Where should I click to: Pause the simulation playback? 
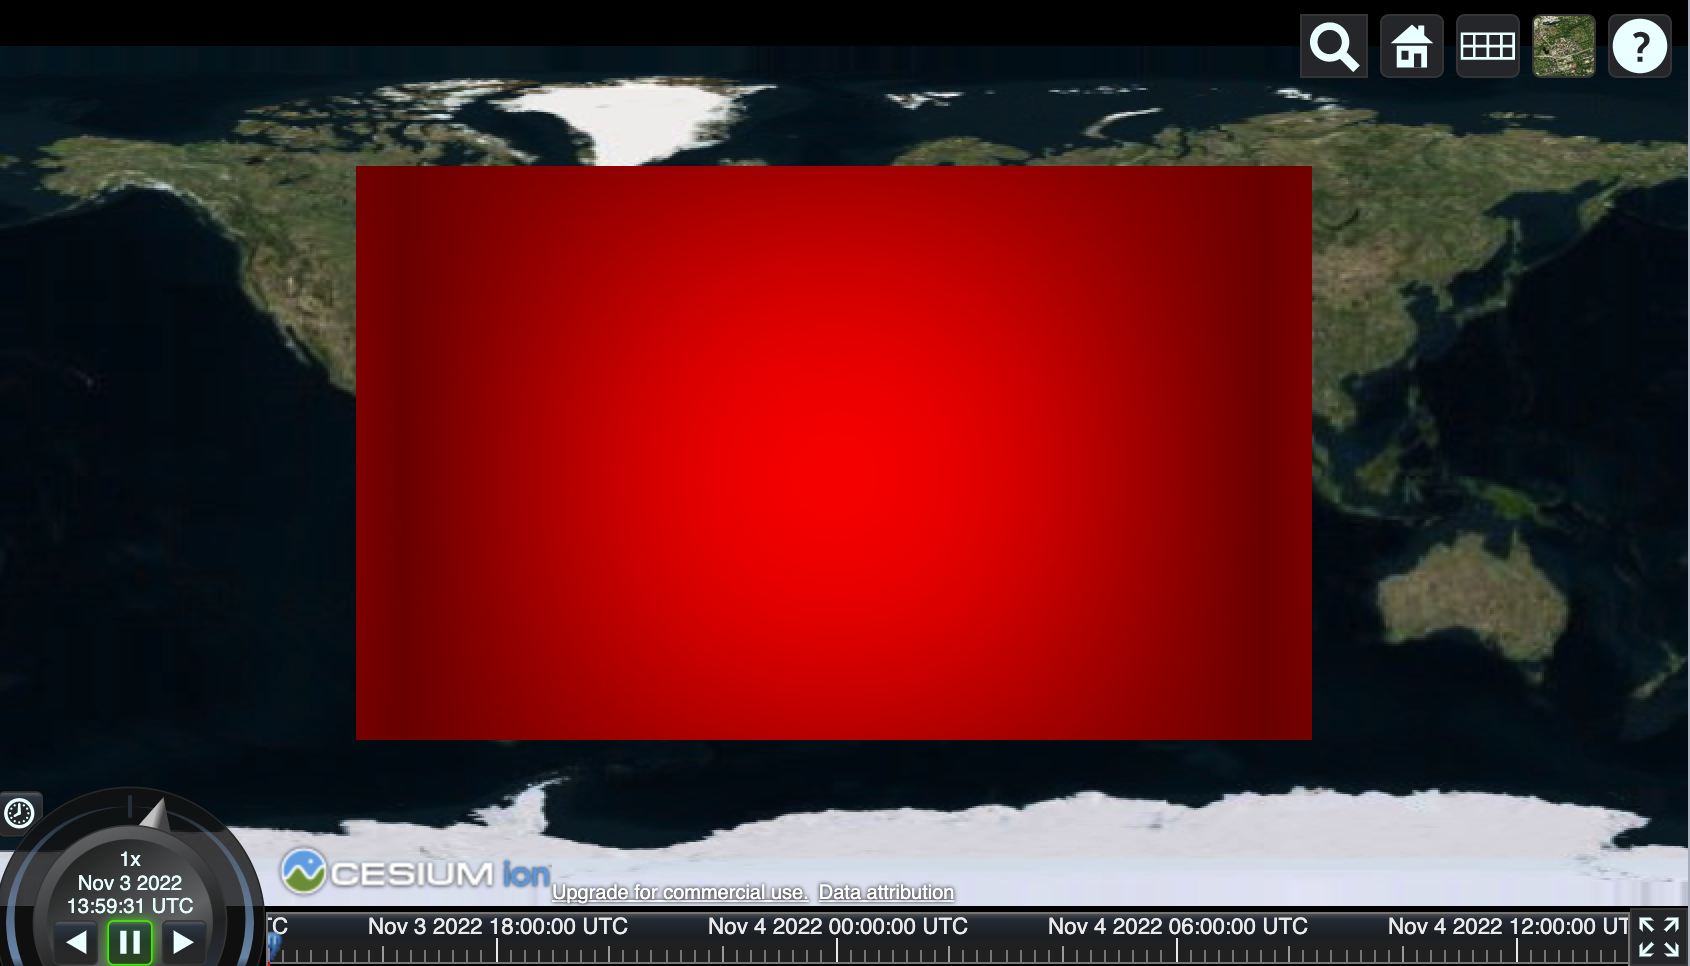128,940
